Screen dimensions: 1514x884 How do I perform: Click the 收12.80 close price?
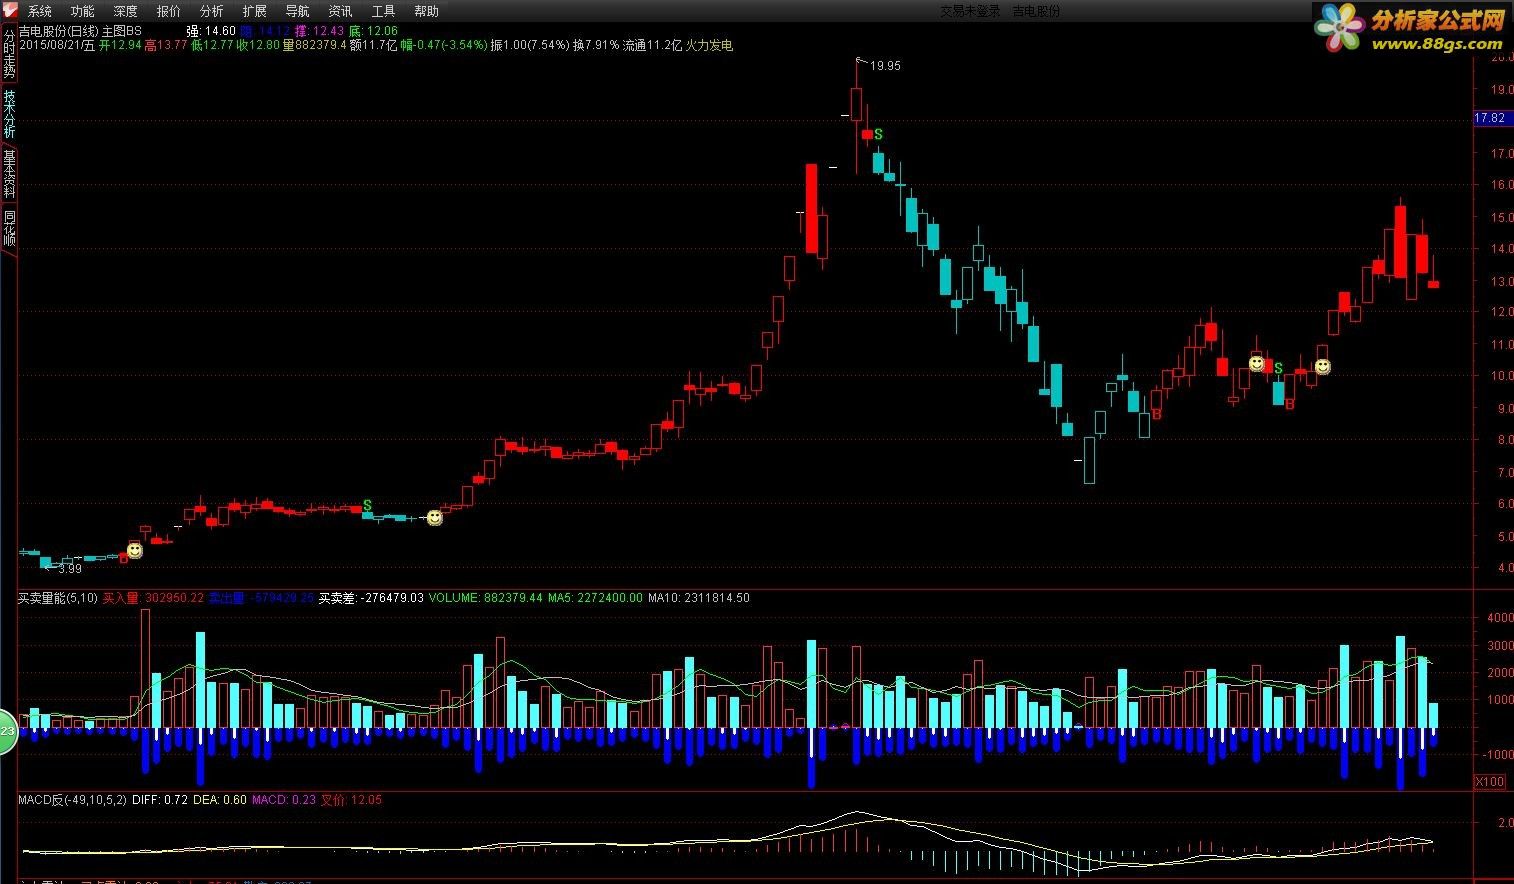click(x=258, y=45)
